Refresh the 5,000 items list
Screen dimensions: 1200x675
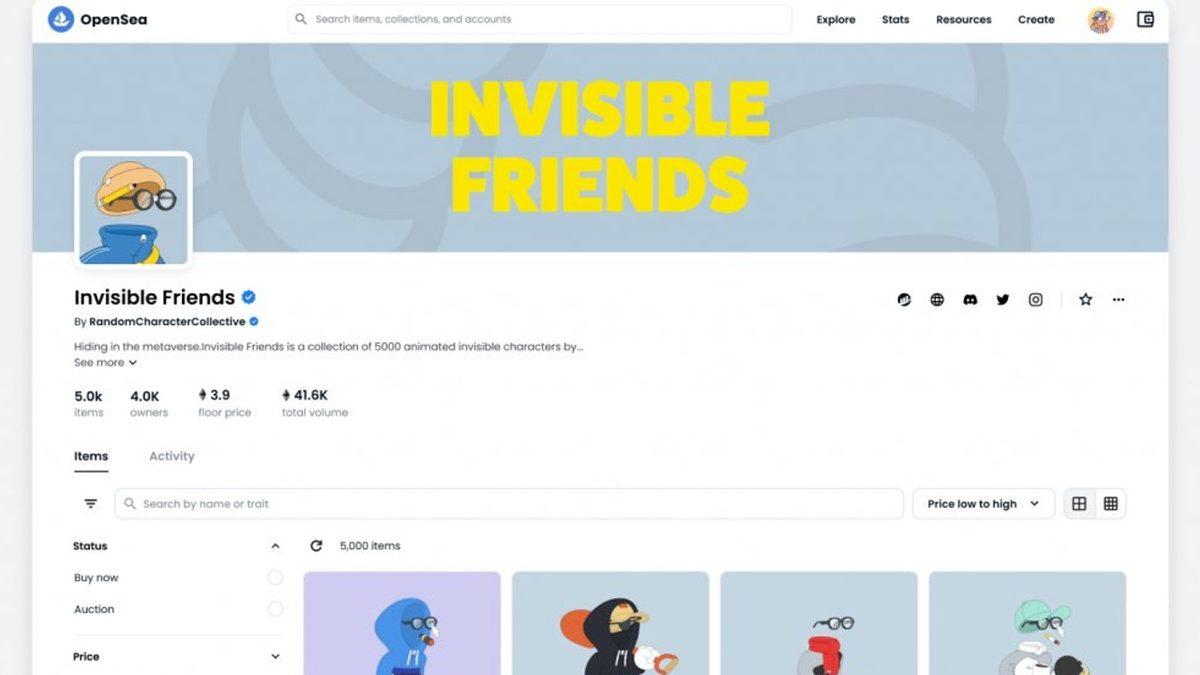pyautogui.click(x=316, y=546)
